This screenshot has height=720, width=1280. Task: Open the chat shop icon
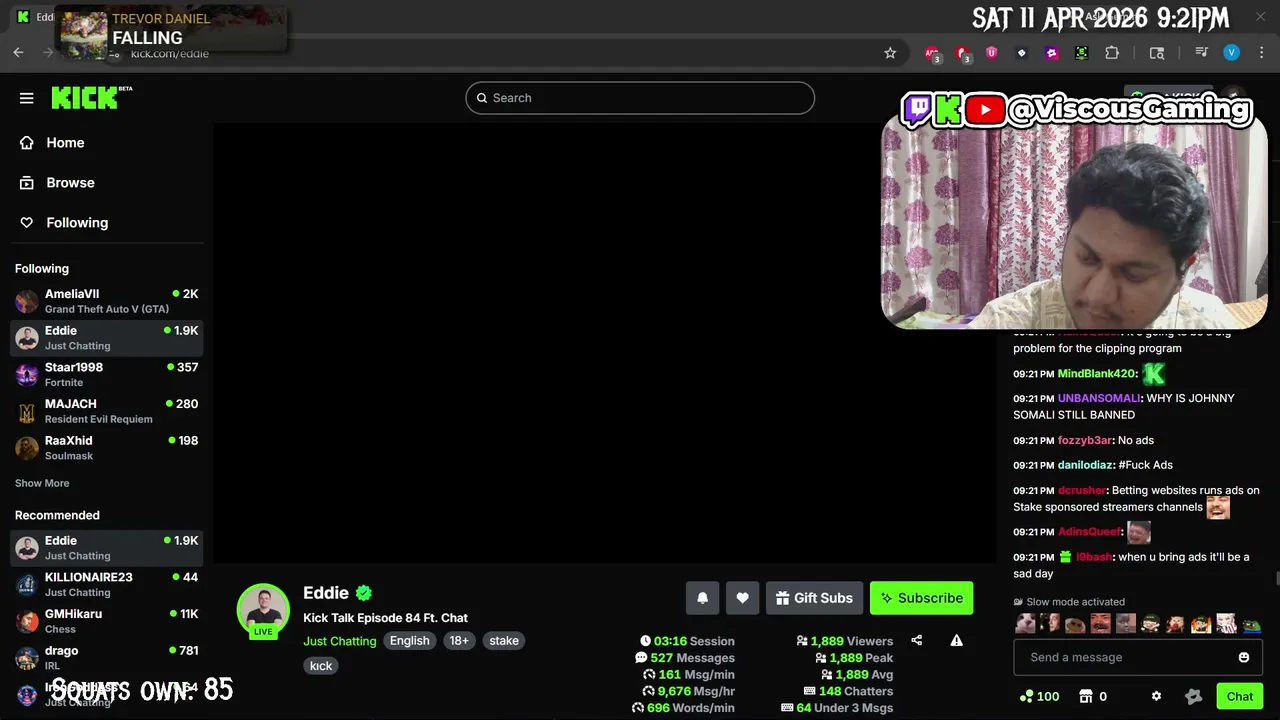click(x=1086, y=697)
